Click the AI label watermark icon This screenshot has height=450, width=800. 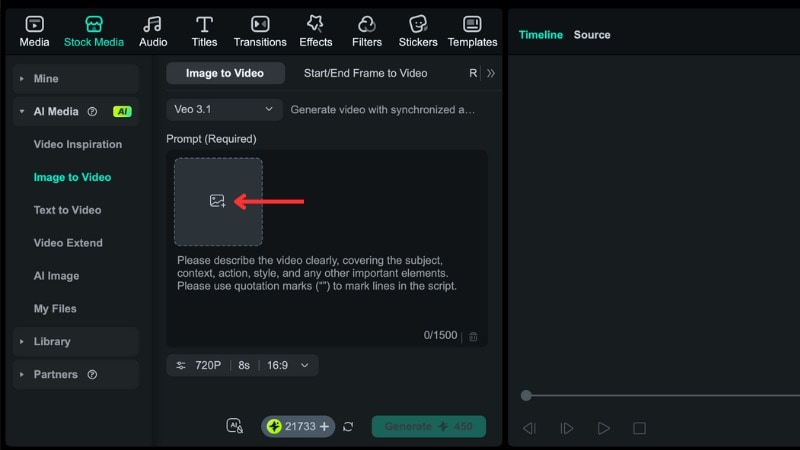235,426
